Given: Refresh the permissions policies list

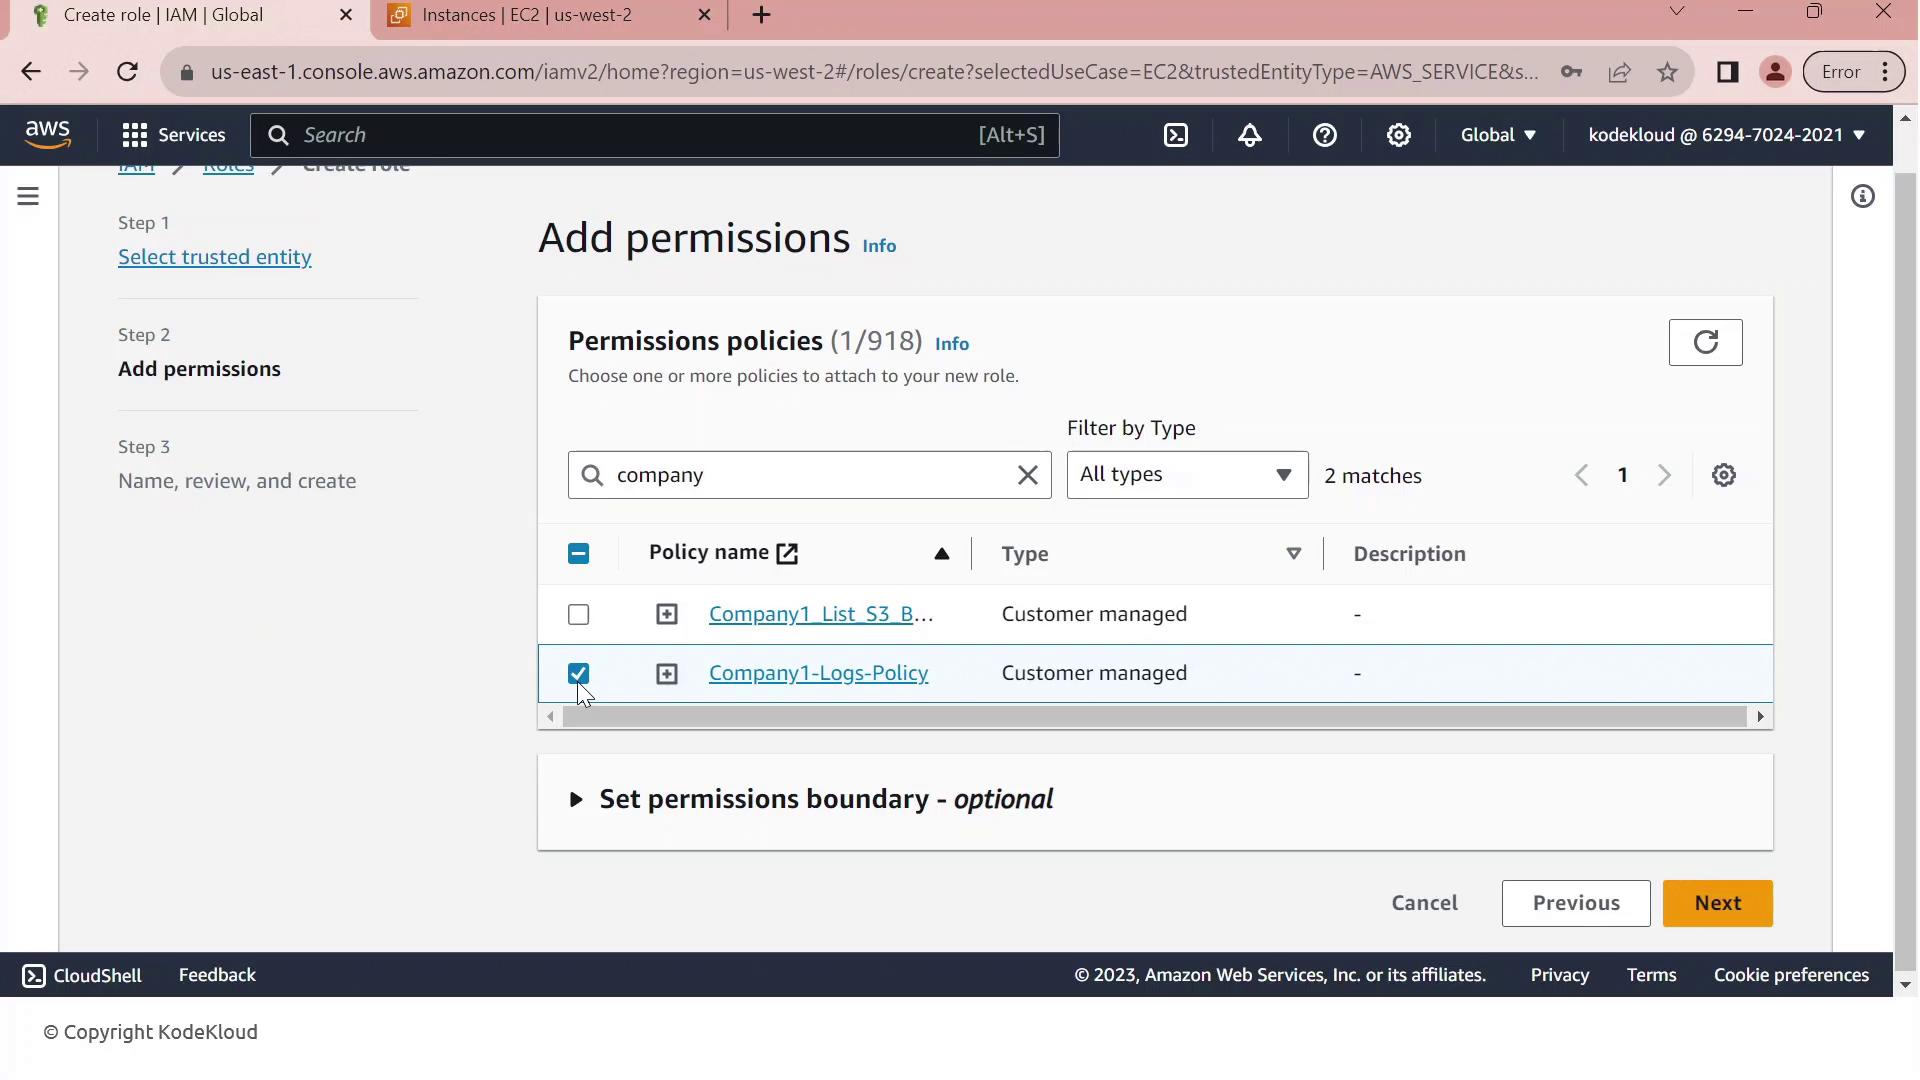Looking at the screenshot, I should click(x=1705, y=343).
